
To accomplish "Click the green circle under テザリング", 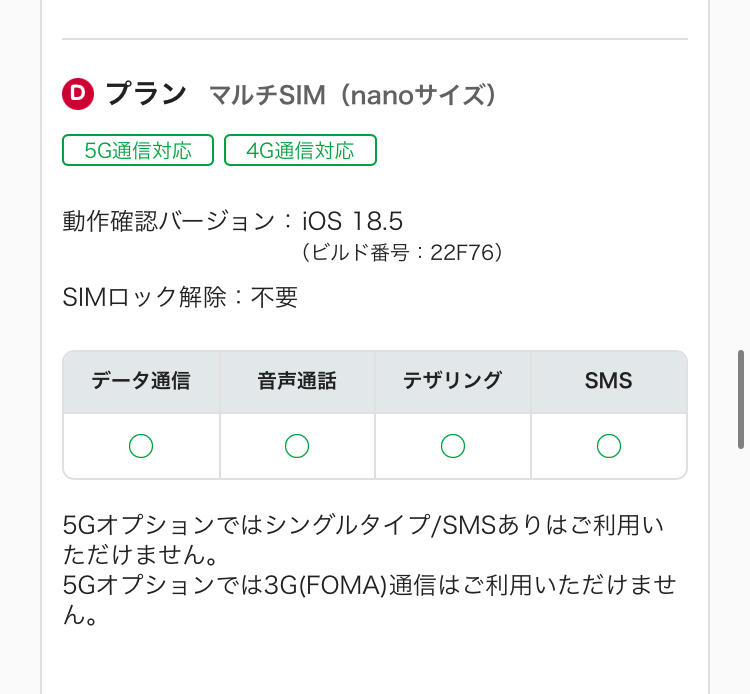I will tap(453, 446).
